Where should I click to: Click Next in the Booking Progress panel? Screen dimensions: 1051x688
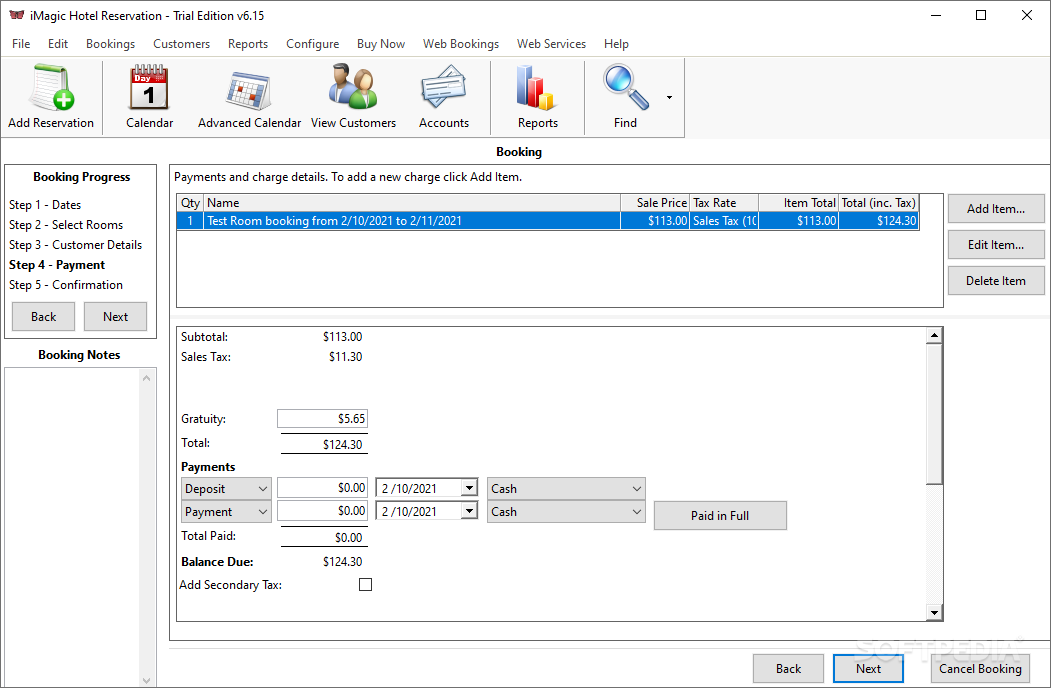115,317
